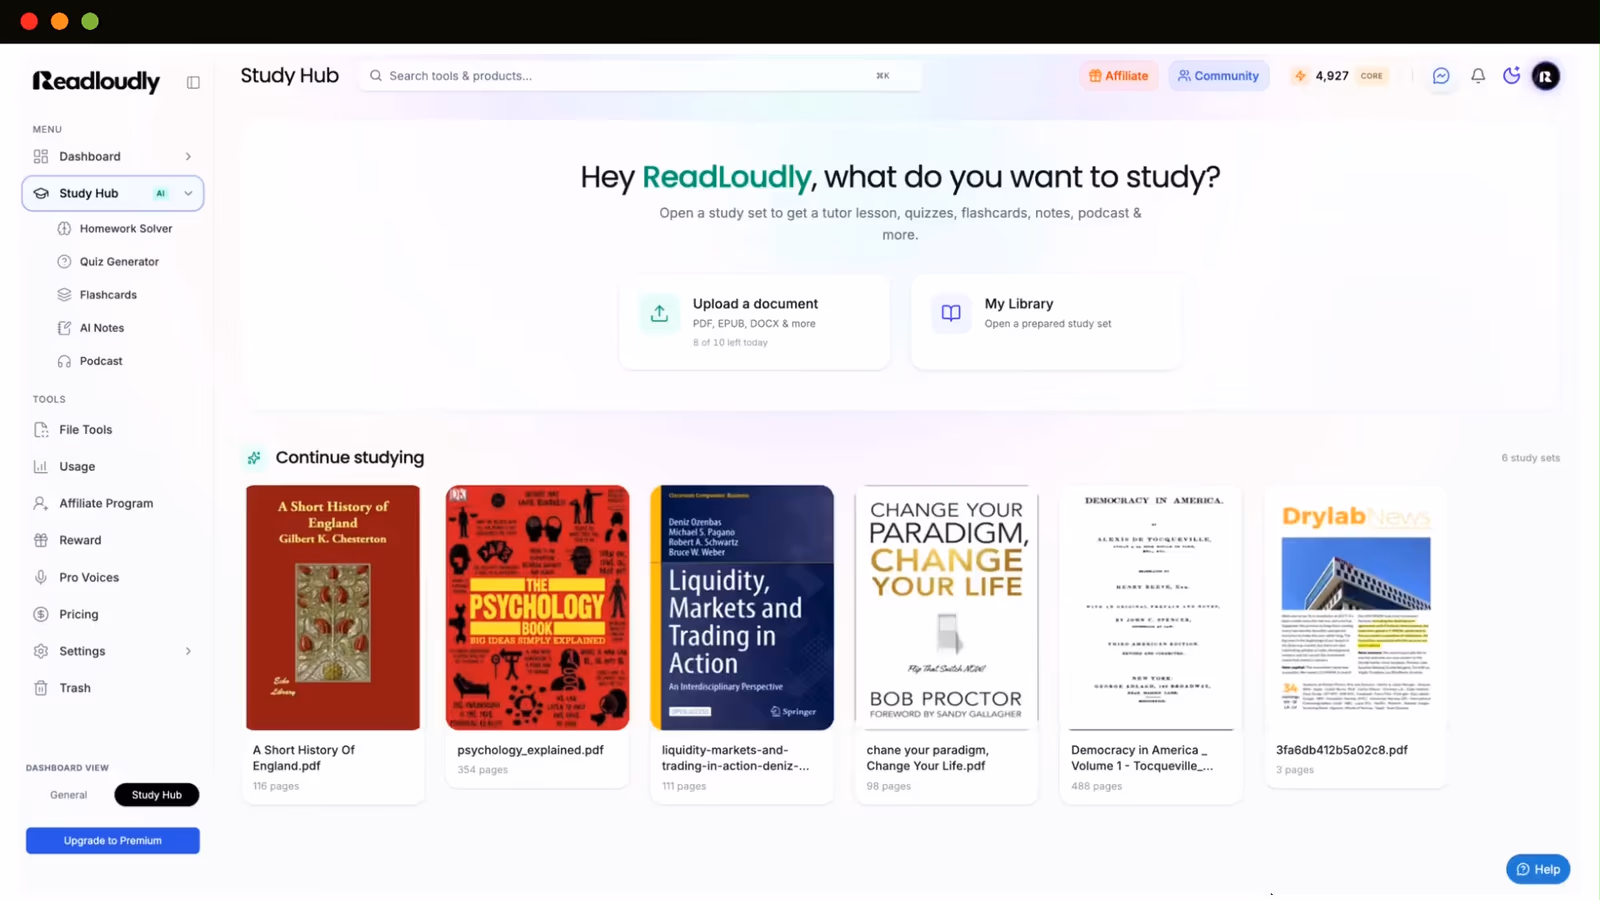Image resolution: width=1600 pixels, height=900 pixels.
Task: Click the Community button in header
Action: 1219,76
